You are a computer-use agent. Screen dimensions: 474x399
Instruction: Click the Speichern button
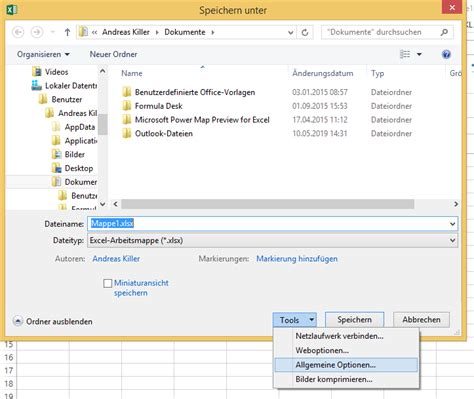click(x=354, y=320)
